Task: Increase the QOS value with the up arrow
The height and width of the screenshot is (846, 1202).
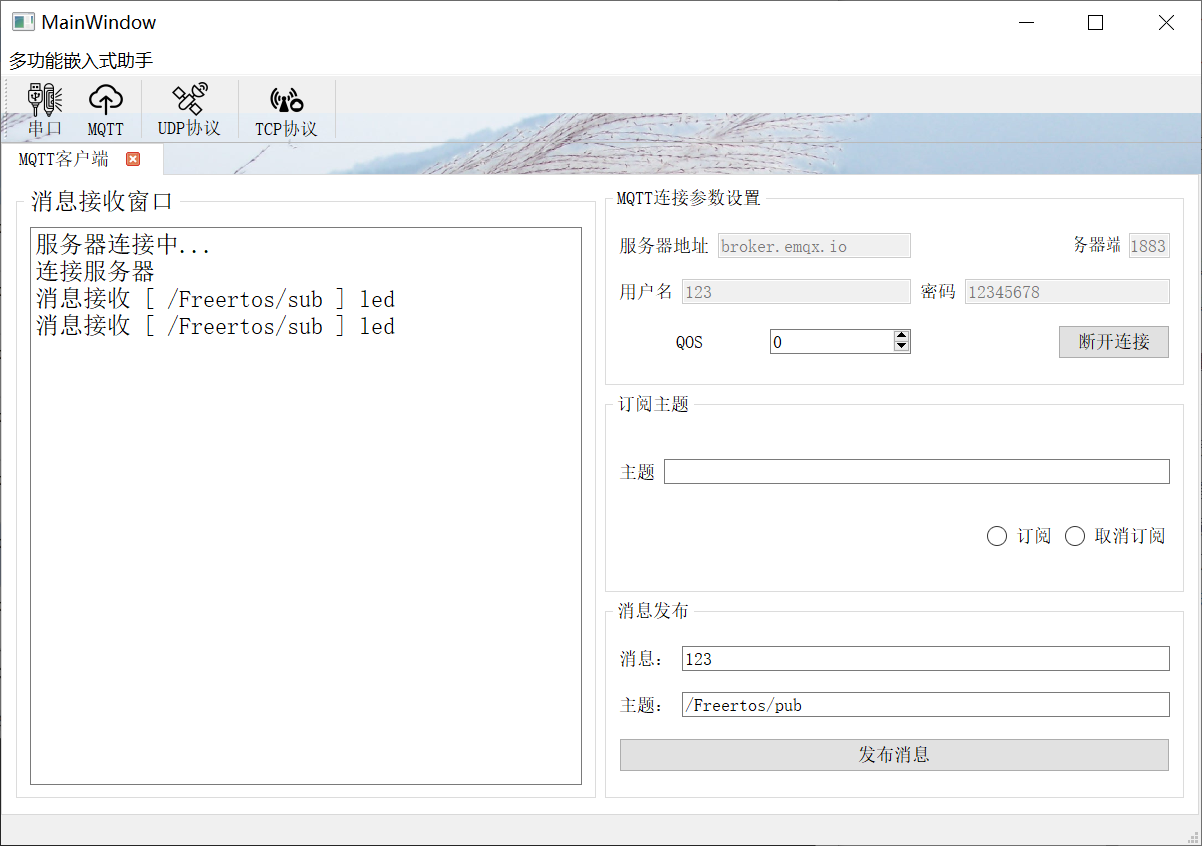Action: click(901, 335)
